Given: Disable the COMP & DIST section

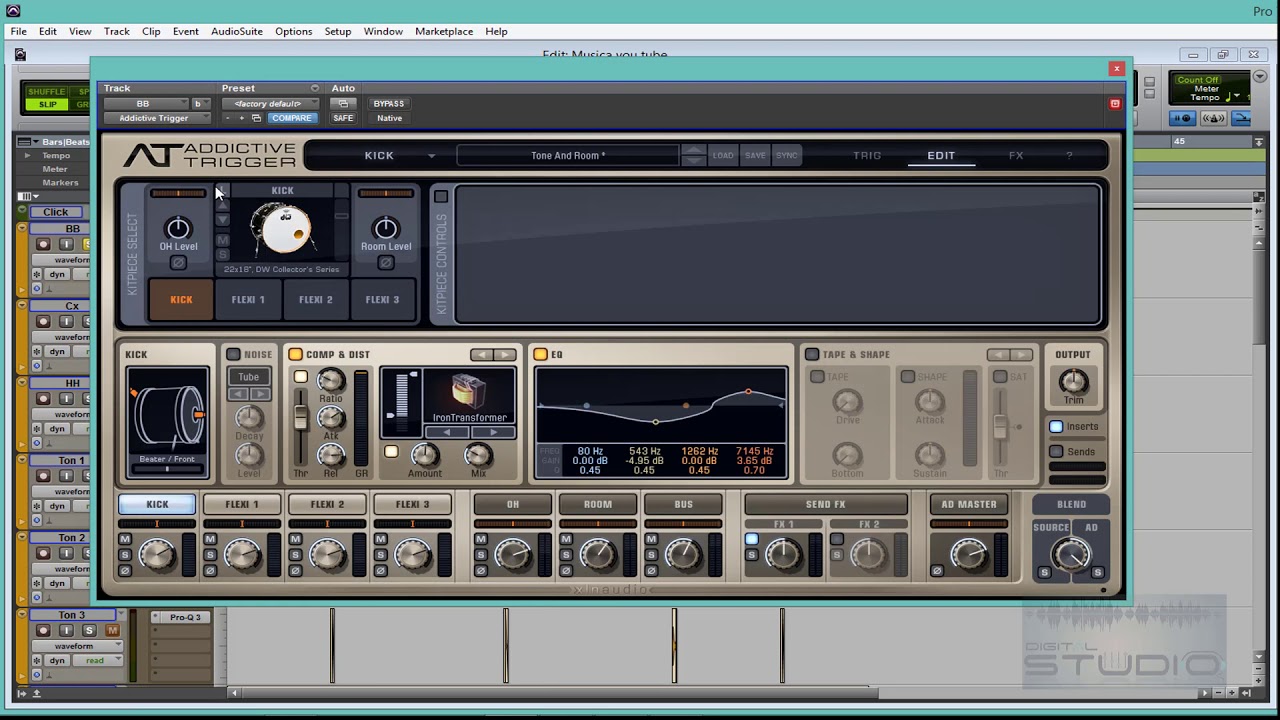Looking at the screenshot, I should click(295, 354).
